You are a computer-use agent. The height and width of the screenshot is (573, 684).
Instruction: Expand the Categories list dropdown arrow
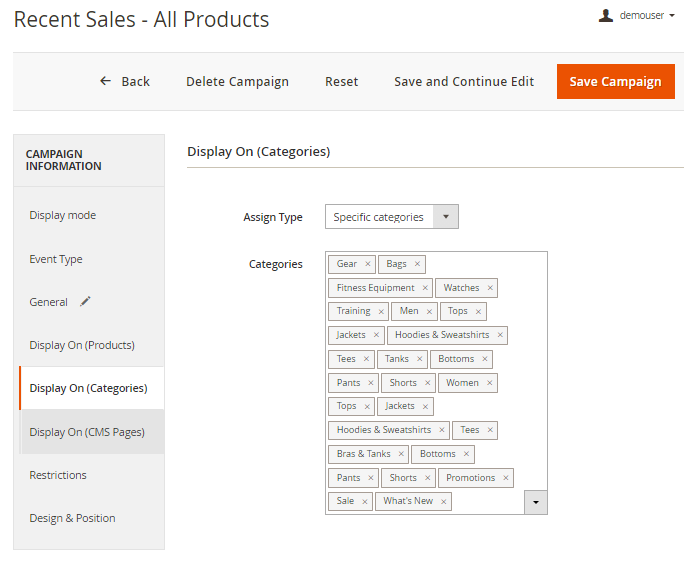pyautogui.click(x=535, y=502)
